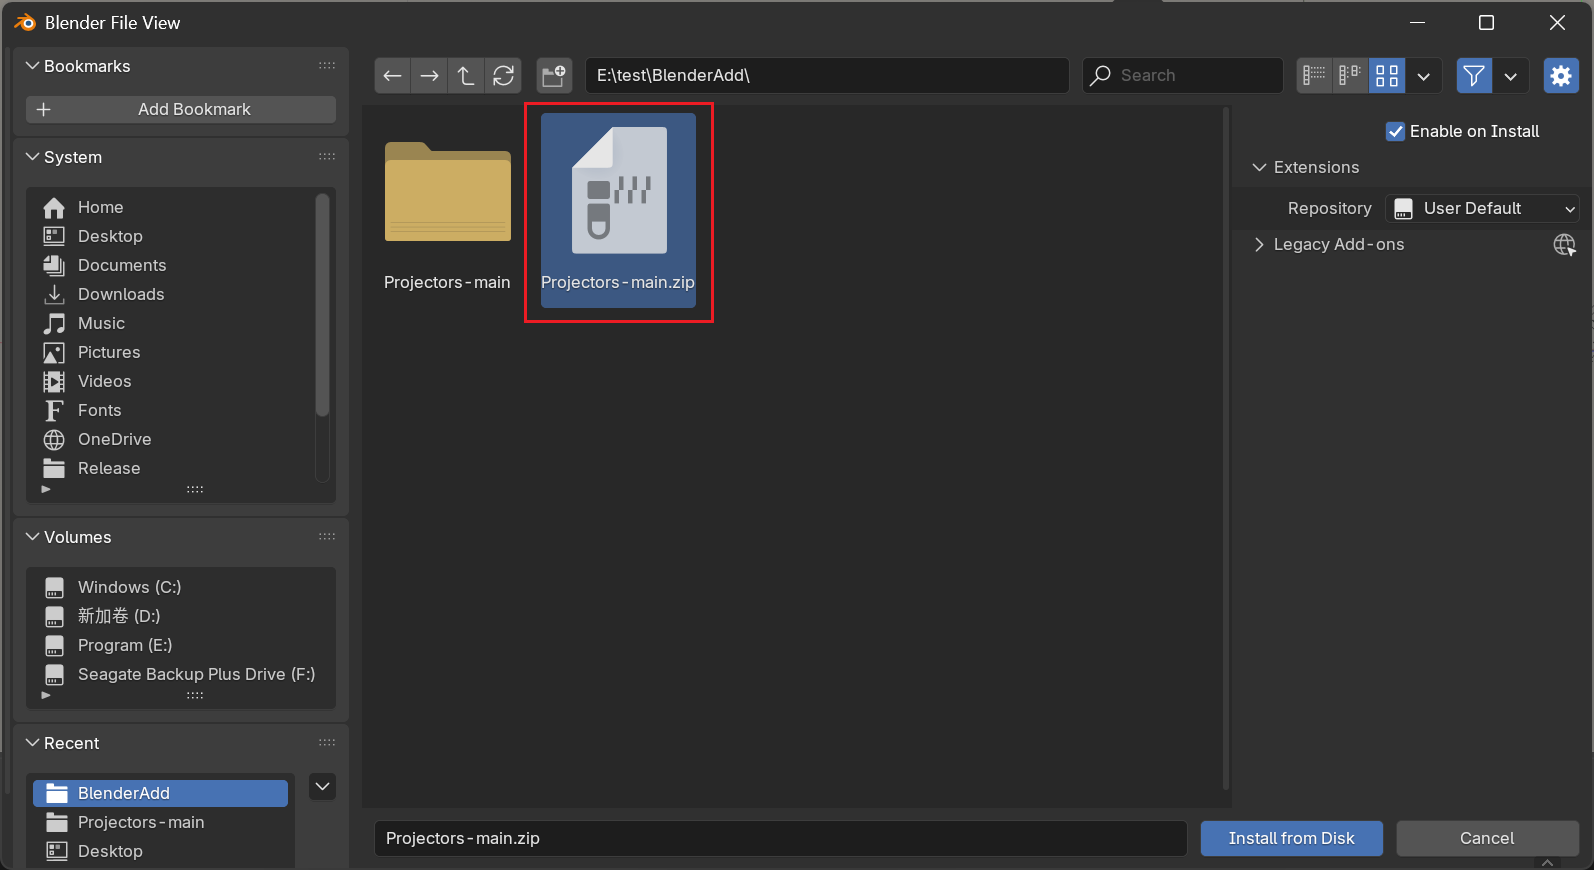Screen dimensions: 1594x870
Task: Click the Search field
Action: pyautogui.click(x=1183, y=75)
